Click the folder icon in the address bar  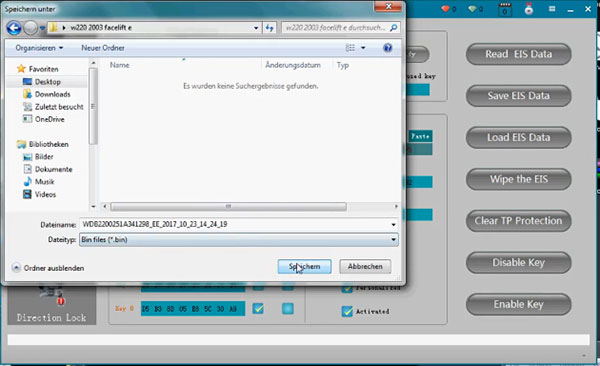54,28
